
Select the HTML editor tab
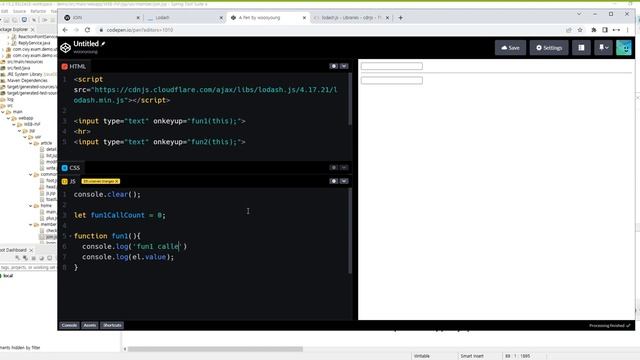pos(74,66)
